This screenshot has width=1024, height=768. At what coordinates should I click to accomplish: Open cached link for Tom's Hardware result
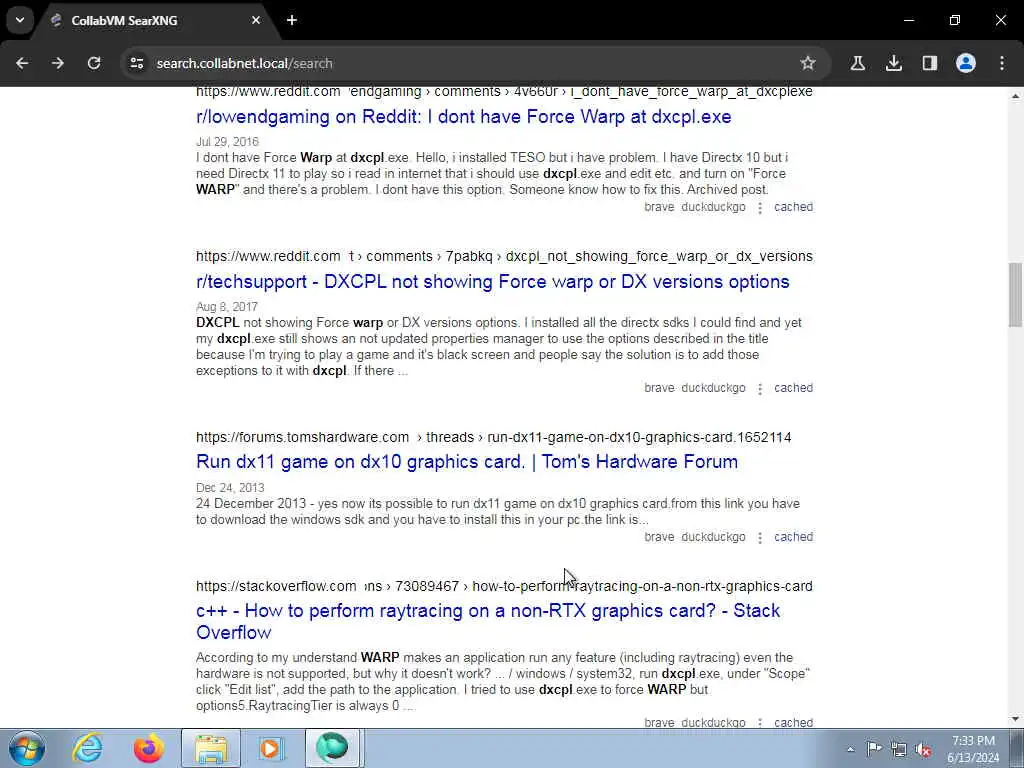[x=793, y=537]
